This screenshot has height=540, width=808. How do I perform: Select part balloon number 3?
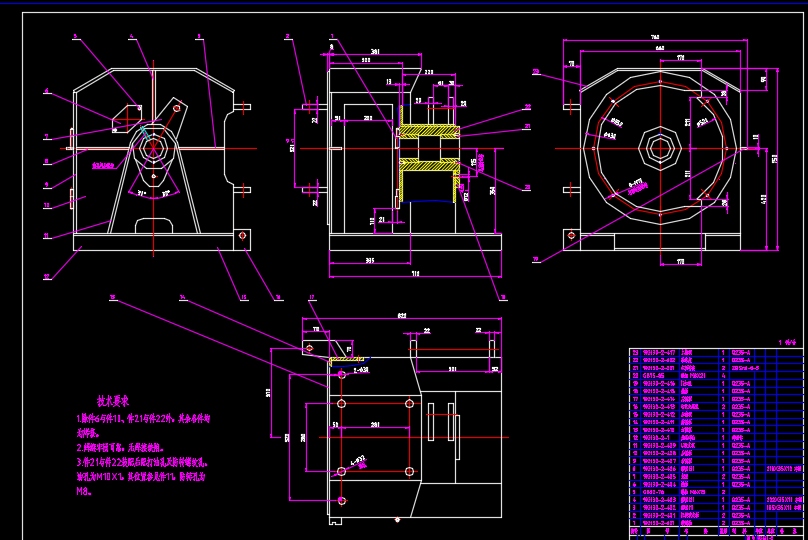(x=199, y=37)
